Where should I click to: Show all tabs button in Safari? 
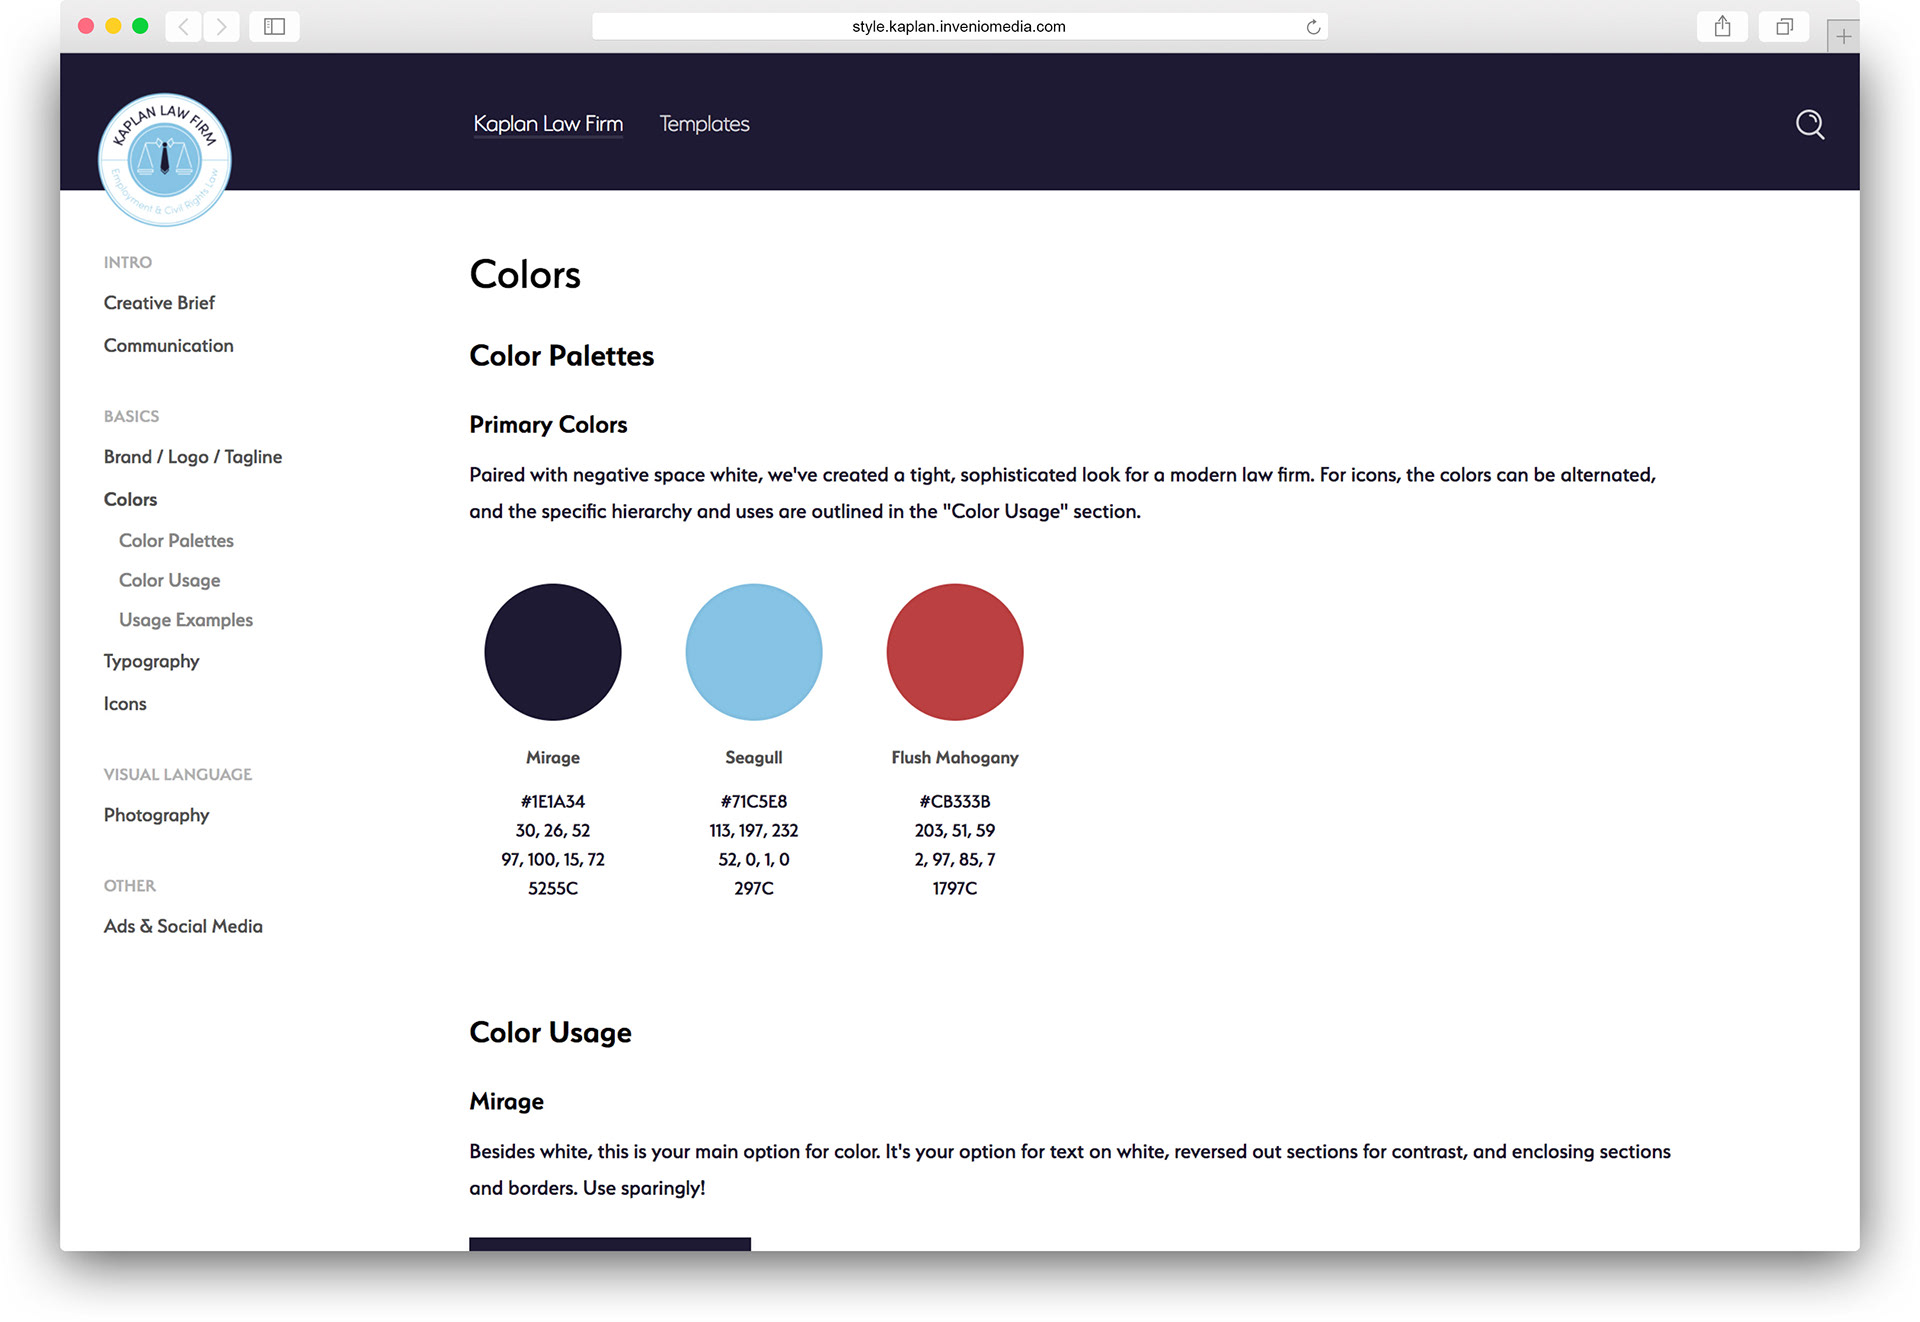[1784, 26]
